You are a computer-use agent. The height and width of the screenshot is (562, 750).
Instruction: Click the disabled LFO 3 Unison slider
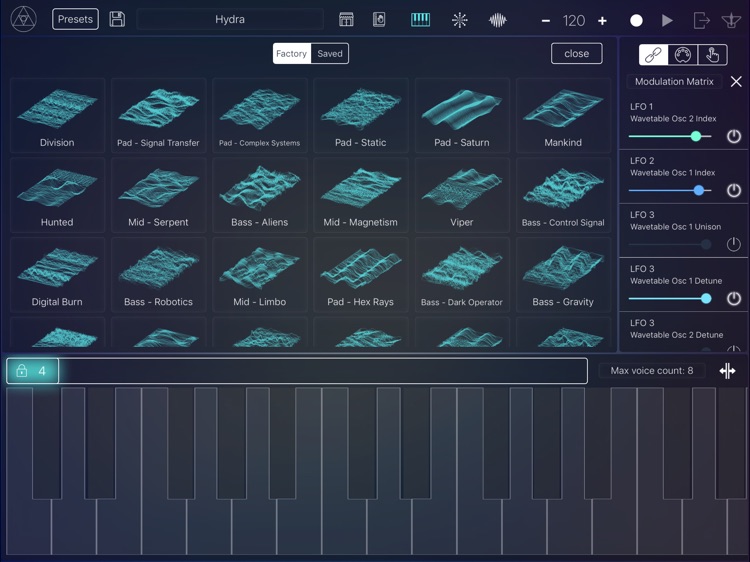[670, 244]
